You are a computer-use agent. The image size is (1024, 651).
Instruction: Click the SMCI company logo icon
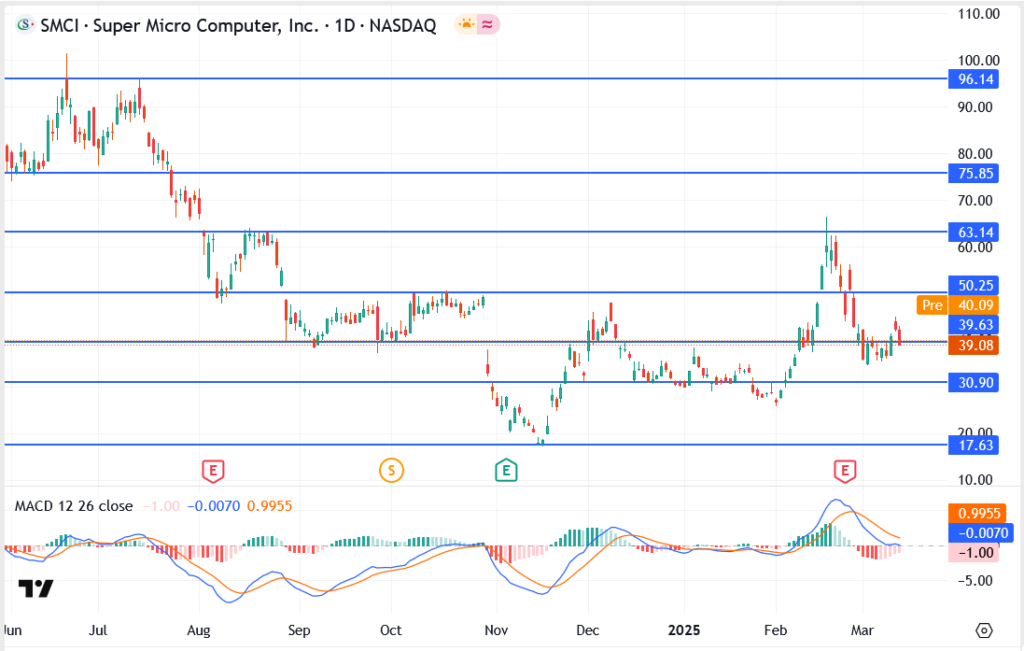[23, 26]
